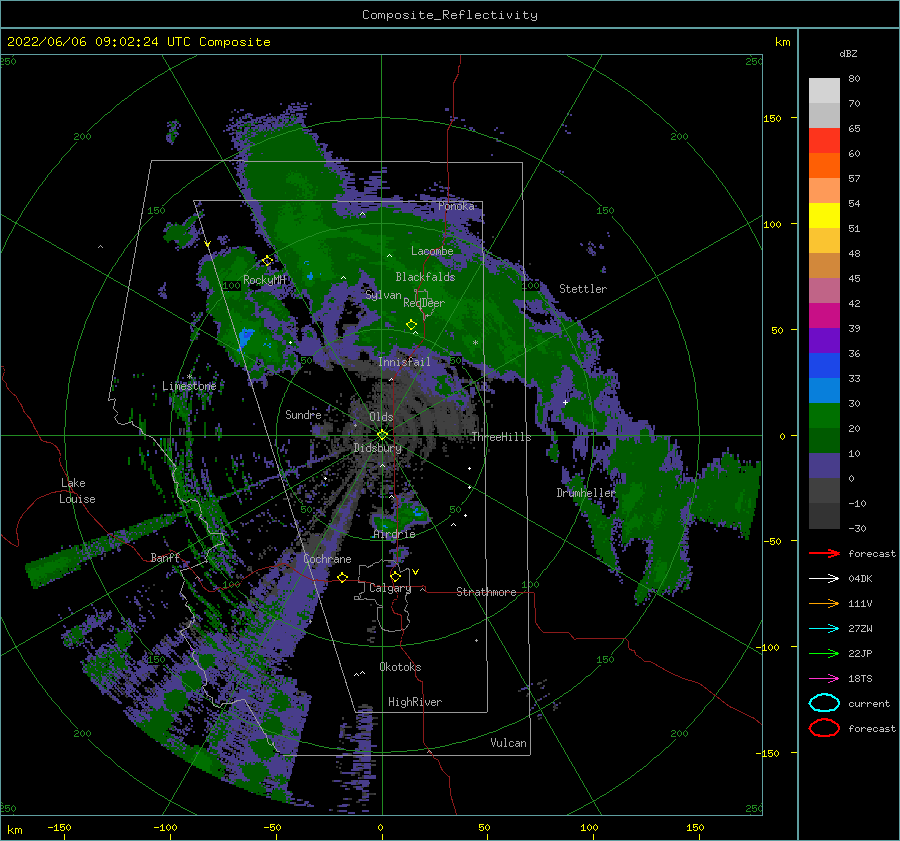900x841 pixels.
Task: Select the orange 111V arrow icon
Action: tap(824, 603)
